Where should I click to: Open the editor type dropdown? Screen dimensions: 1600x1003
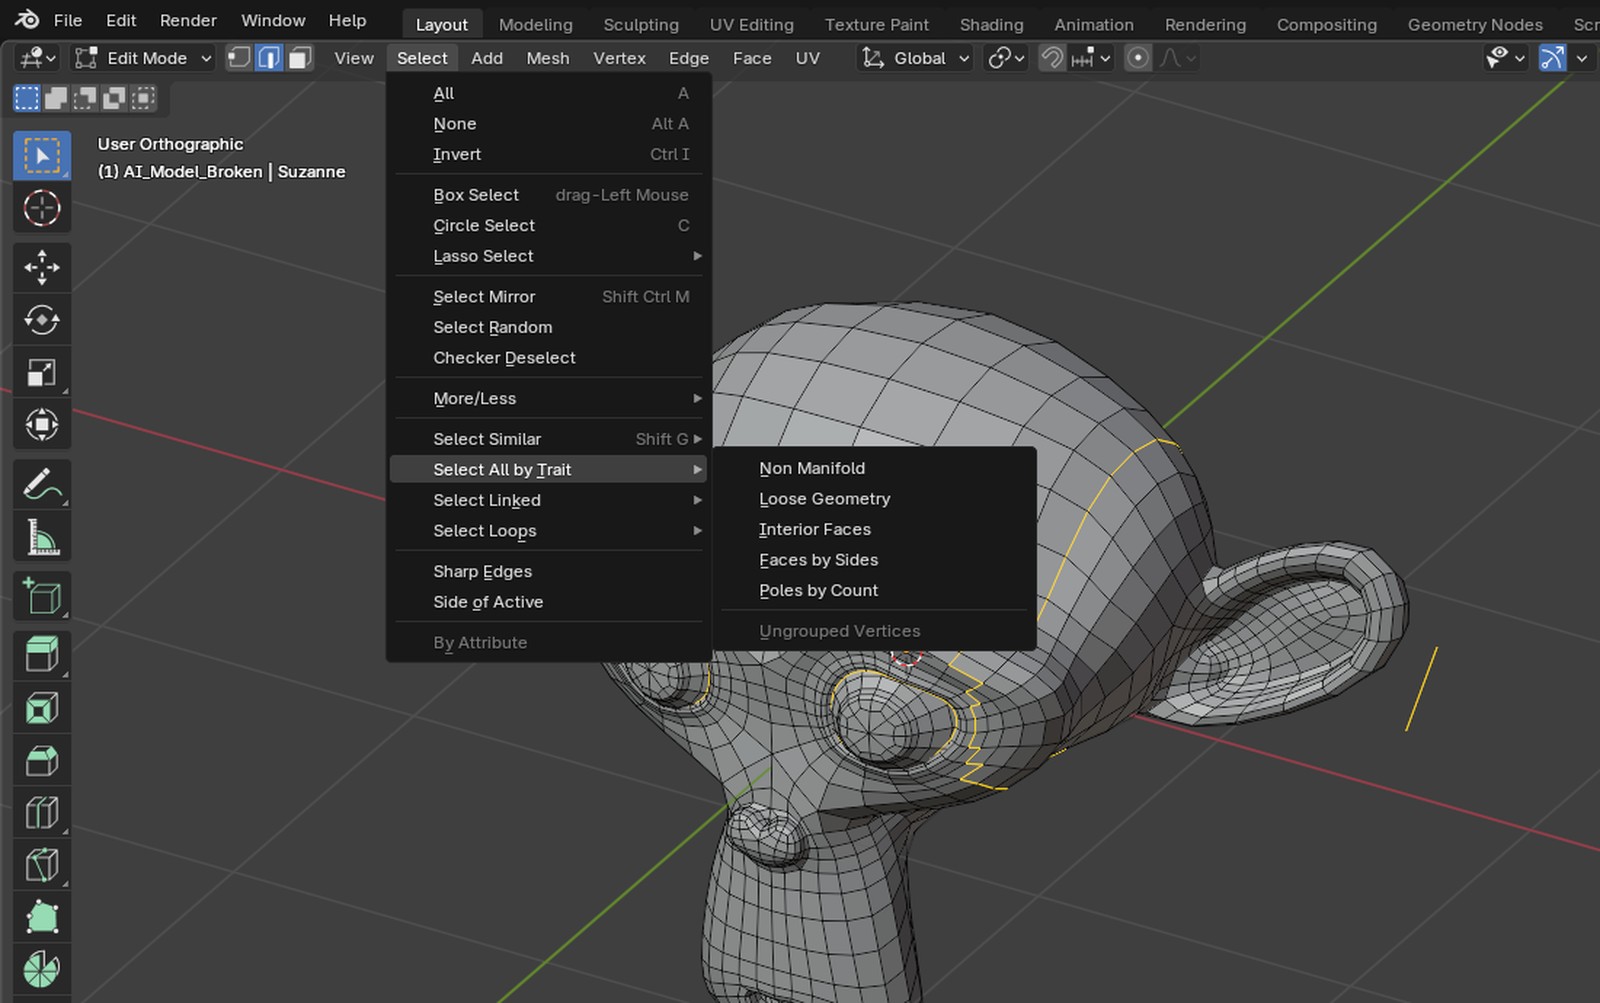tap(38, 58)
